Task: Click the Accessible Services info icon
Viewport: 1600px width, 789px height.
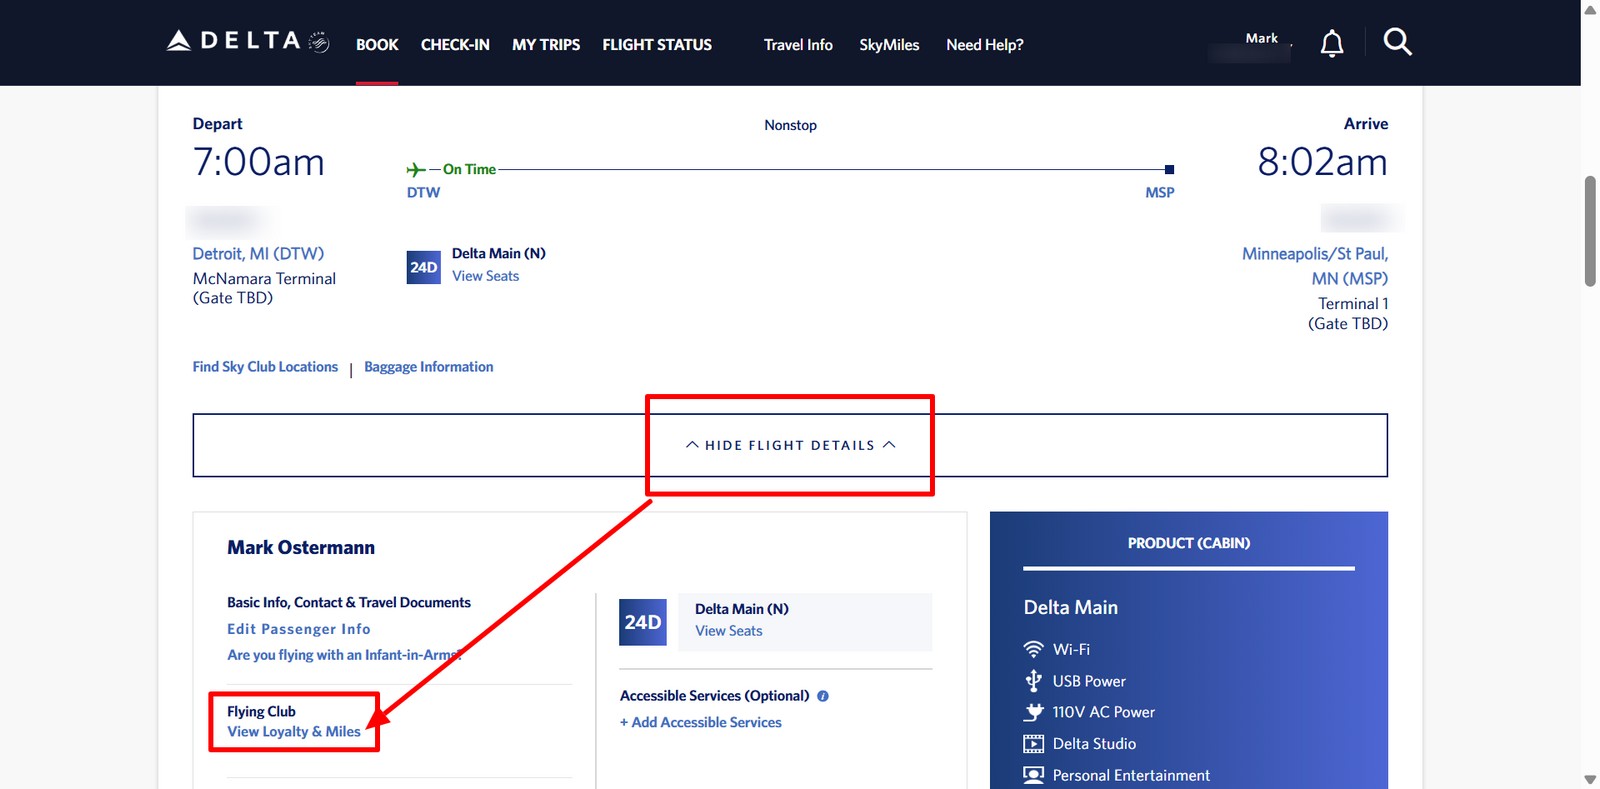Action: [x=823, y=696]
